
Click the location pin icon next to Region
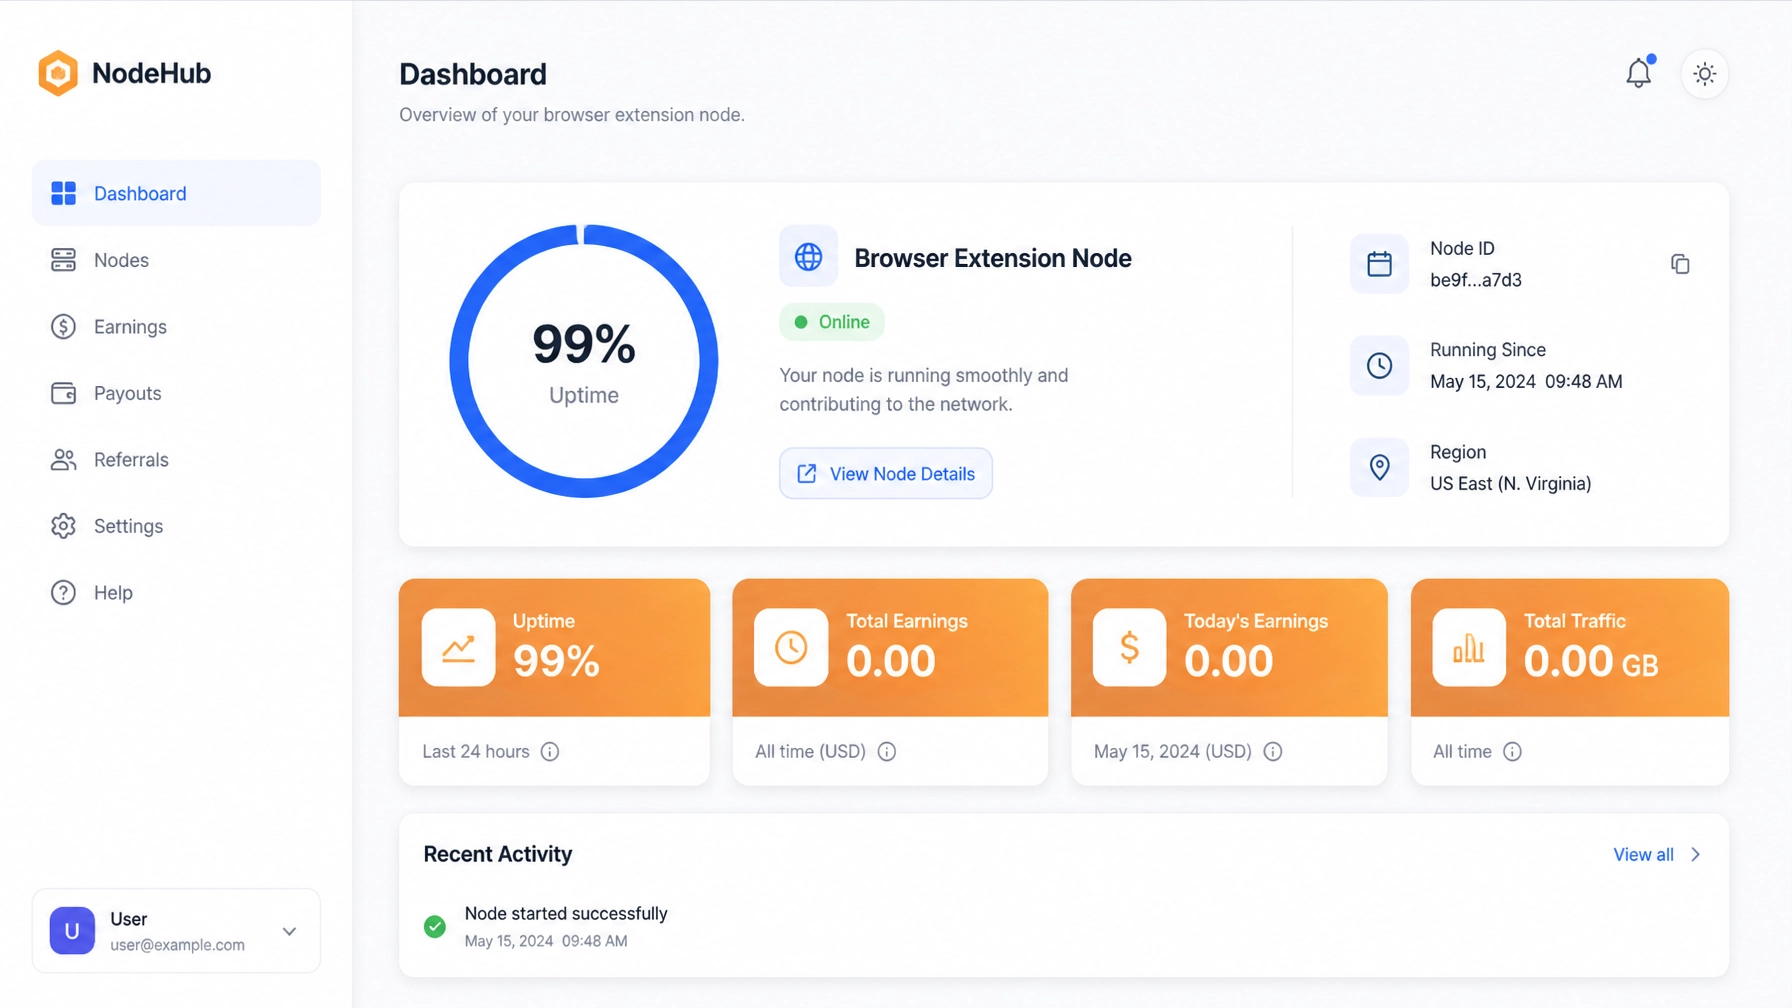pos(1379,467)
